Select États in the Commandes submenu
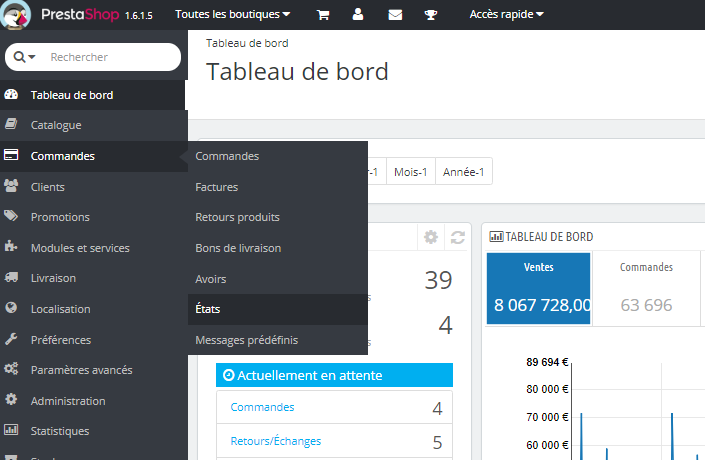The width and height of the screenshot is (705, 460). point(278,309)
